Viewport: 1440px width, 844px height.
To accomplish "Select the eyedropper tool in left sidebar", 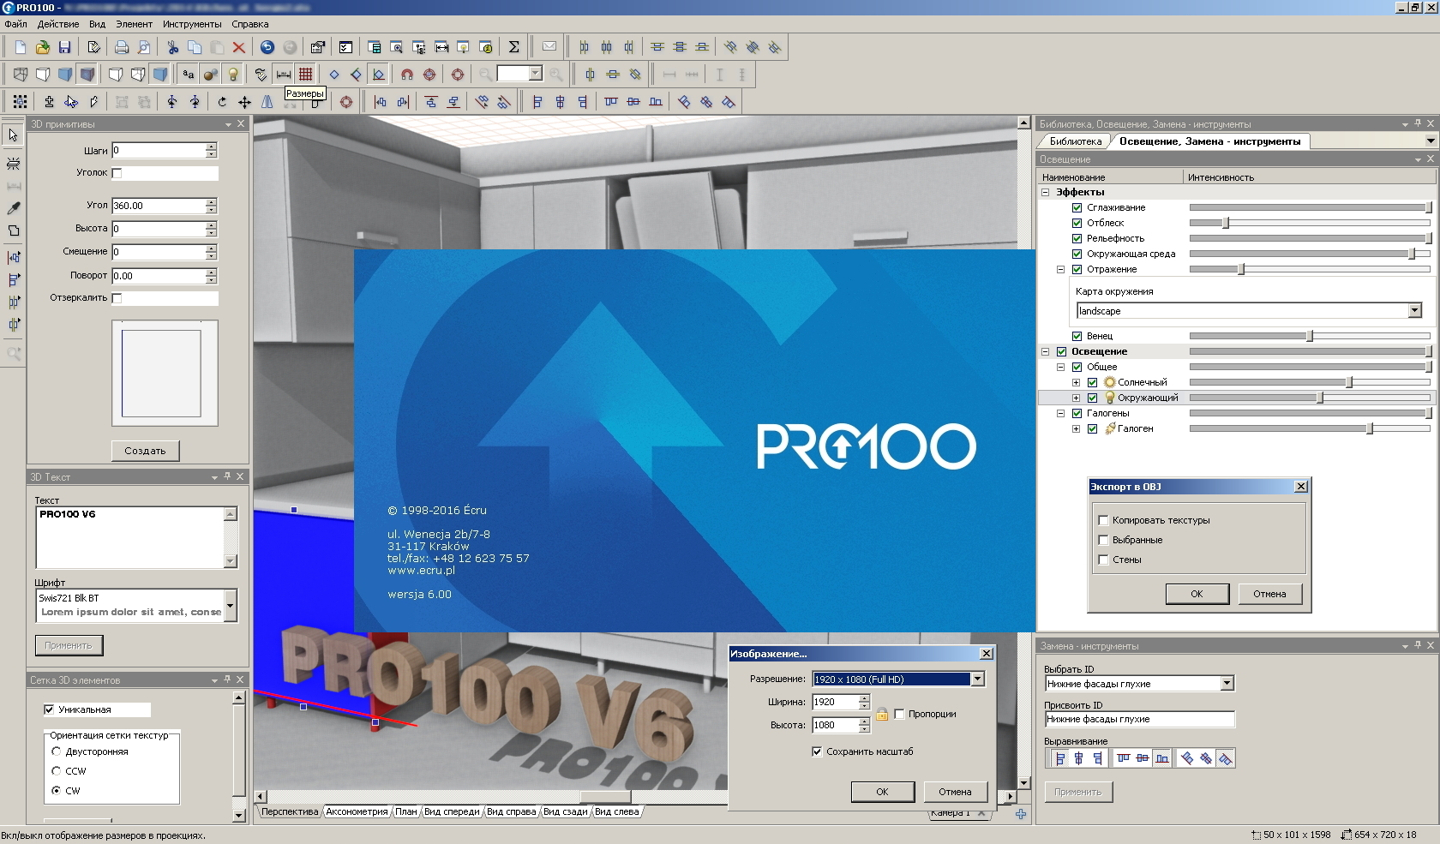I will pyautogui.click(x=13, y=208).
